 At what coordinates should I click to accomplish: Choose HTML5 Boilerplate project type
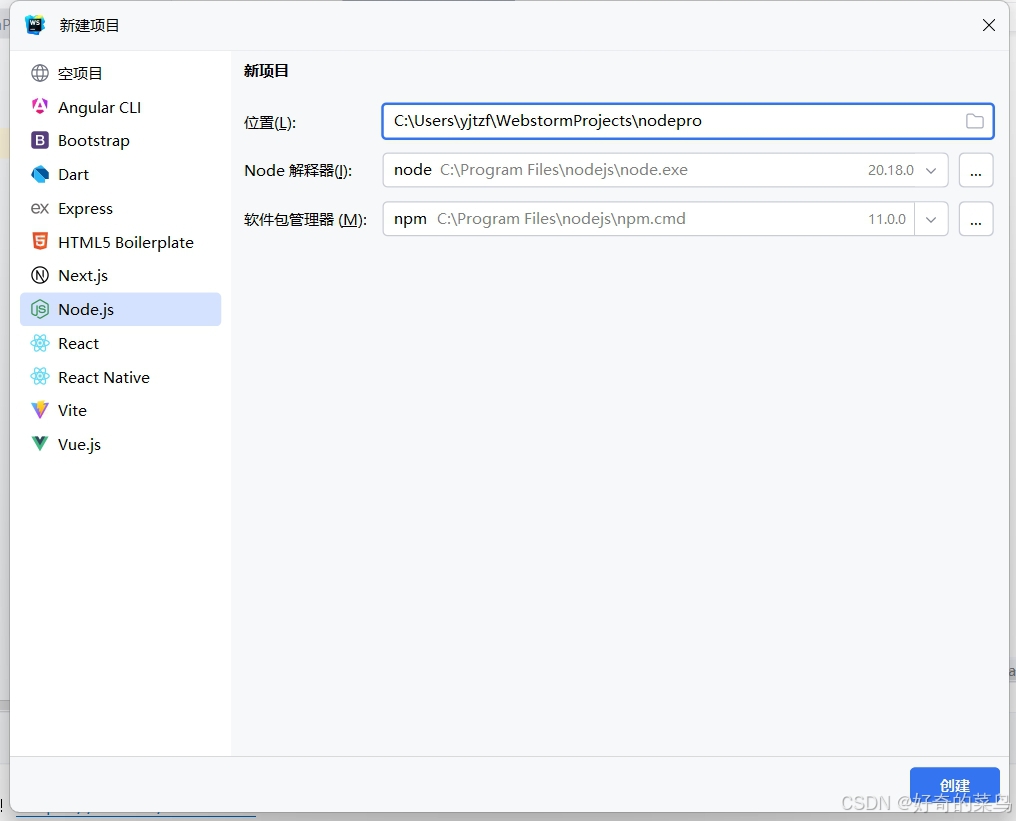coord(121,242)
